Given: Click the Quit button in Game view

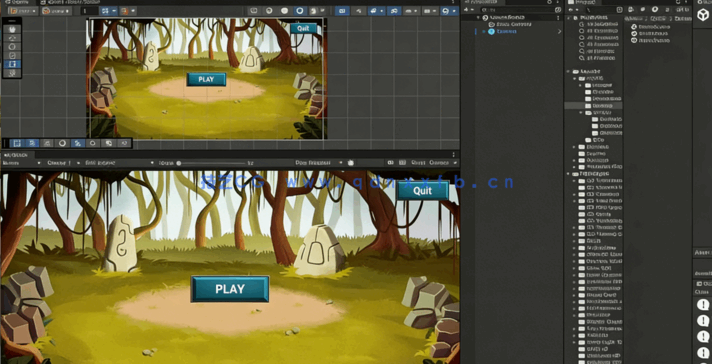Looking at the screenshot, I should pyautogui.click(x=423, y=191).
